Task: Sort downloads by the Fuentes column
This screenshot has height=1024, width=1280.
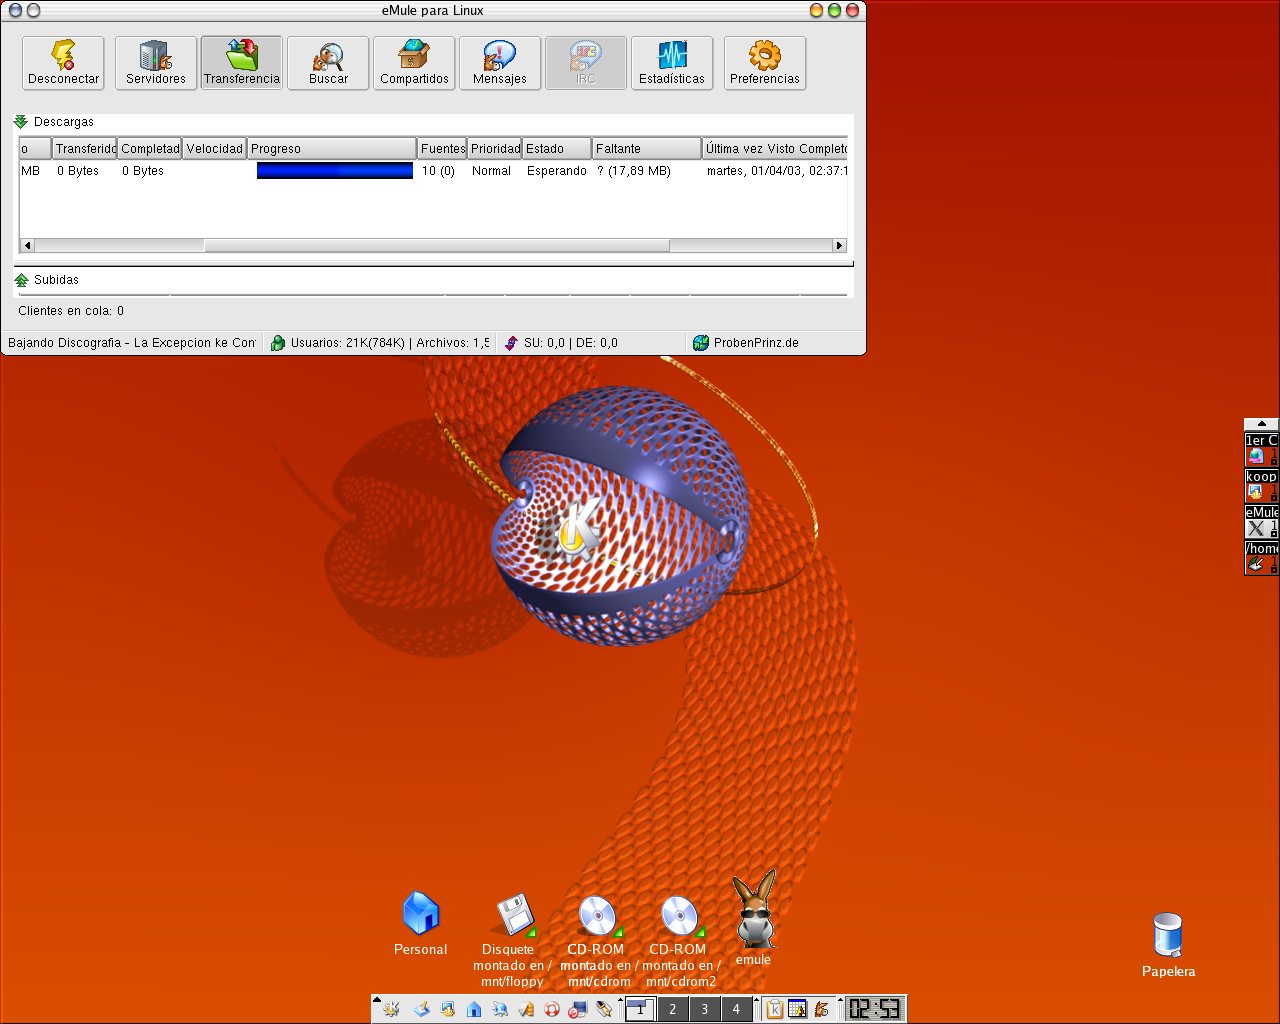Action: [x=443, y=149]
